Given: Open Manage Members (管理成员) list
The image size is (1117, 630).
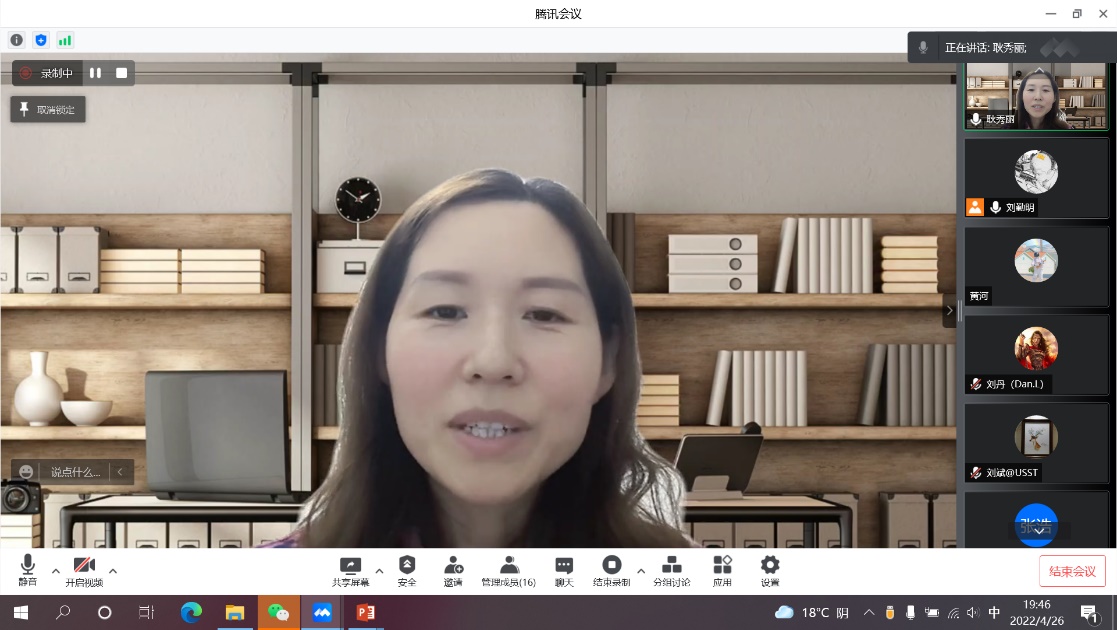Looking at the screenshot, I should [x=508, y=571].
